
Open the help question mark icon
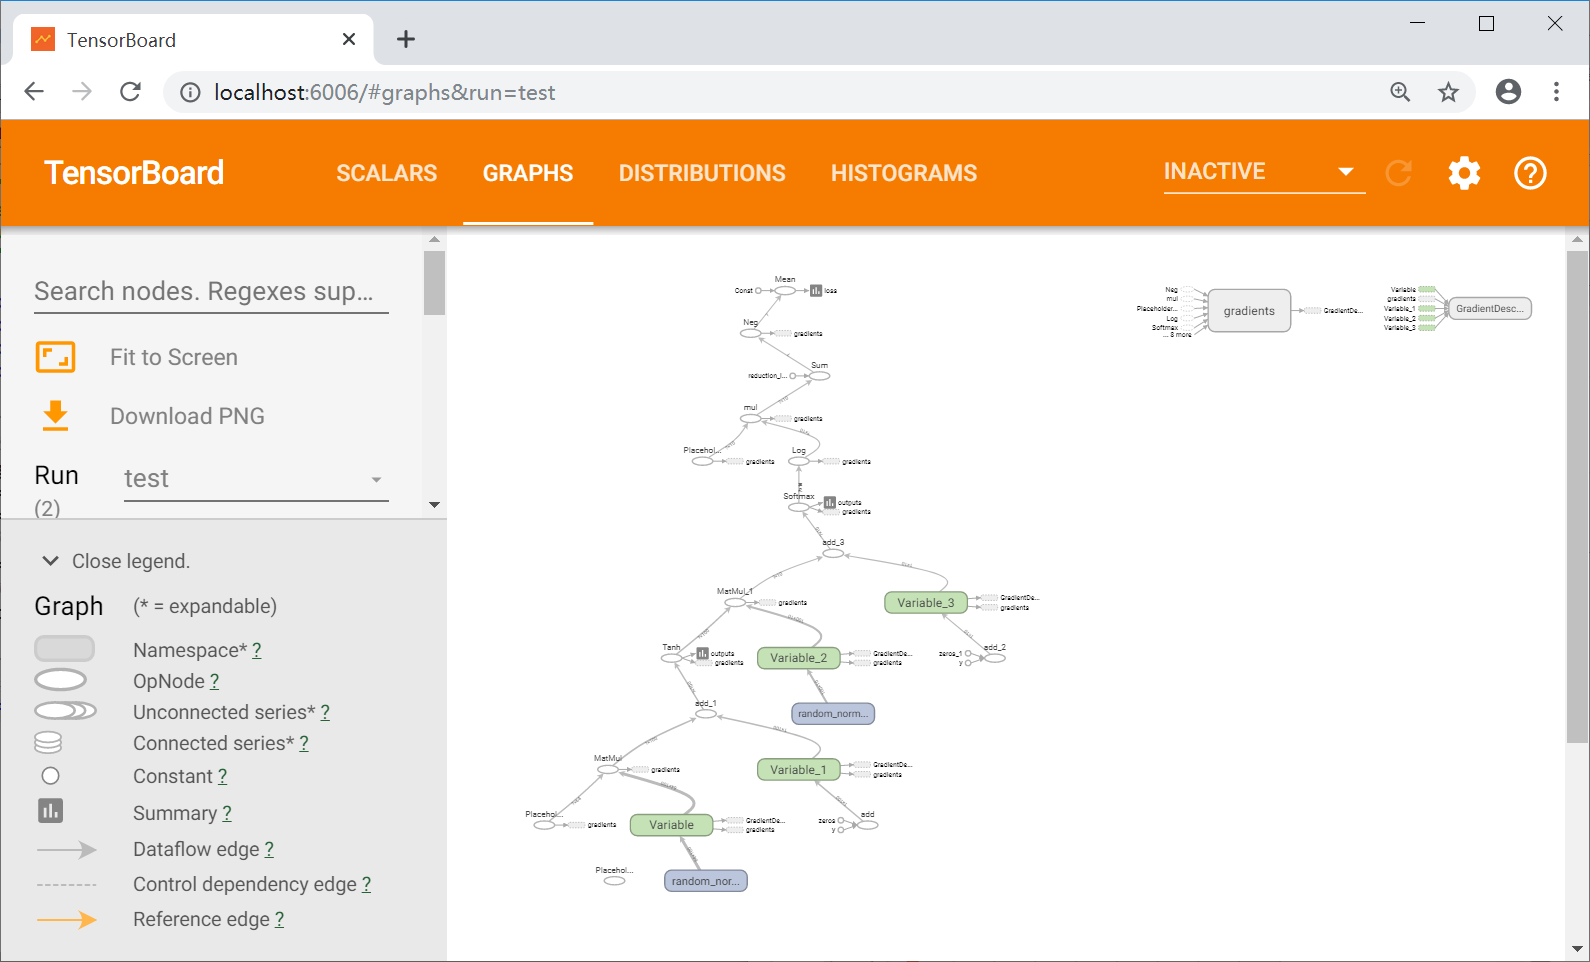(1530, 173)
